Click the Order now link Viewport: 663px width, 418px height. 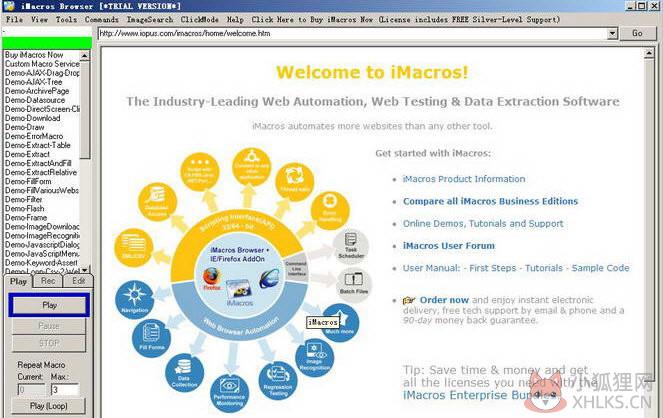point(444,300)
